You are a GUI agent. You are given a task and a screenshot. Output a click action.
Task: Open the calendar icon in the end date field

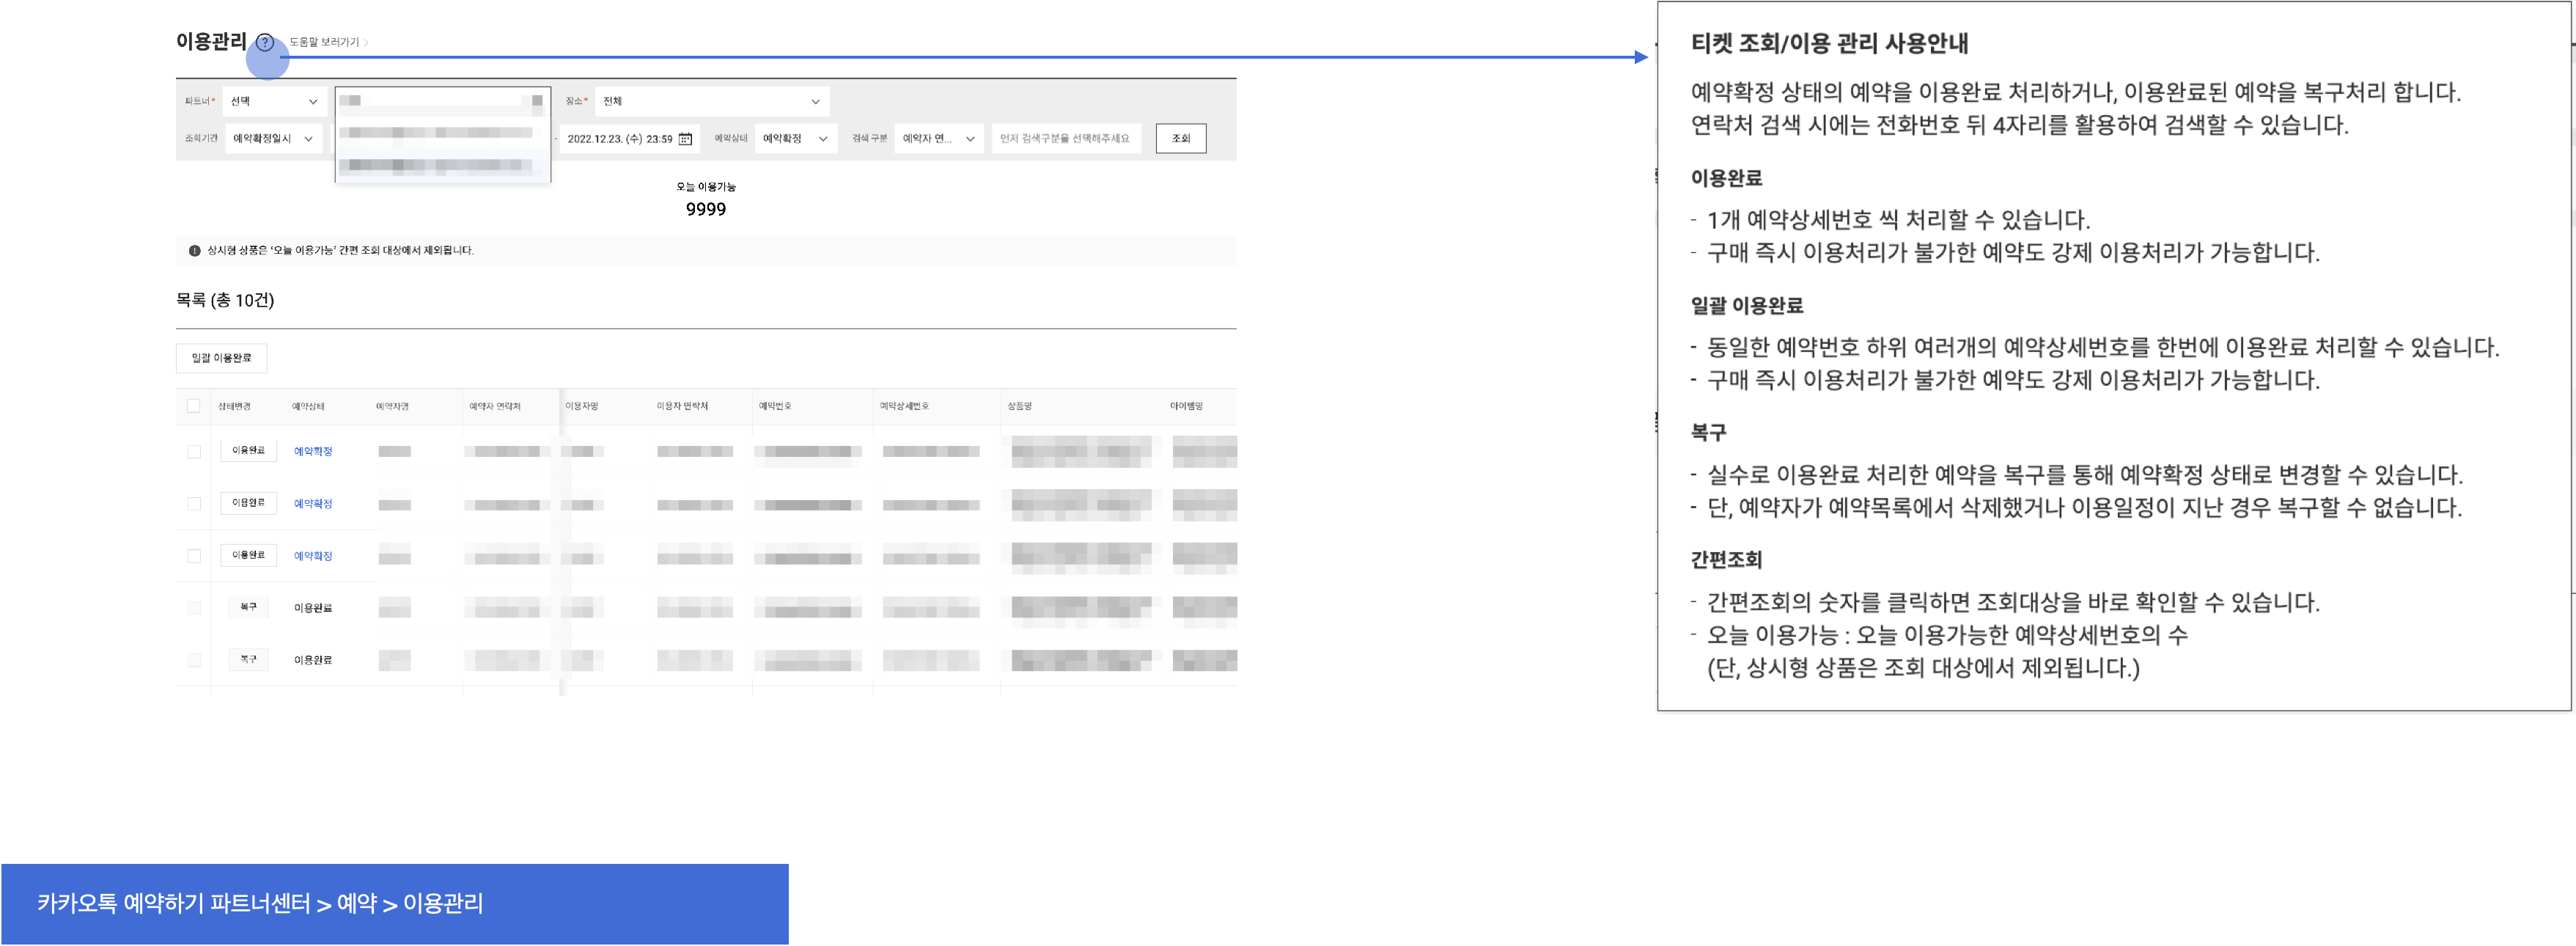685,139
